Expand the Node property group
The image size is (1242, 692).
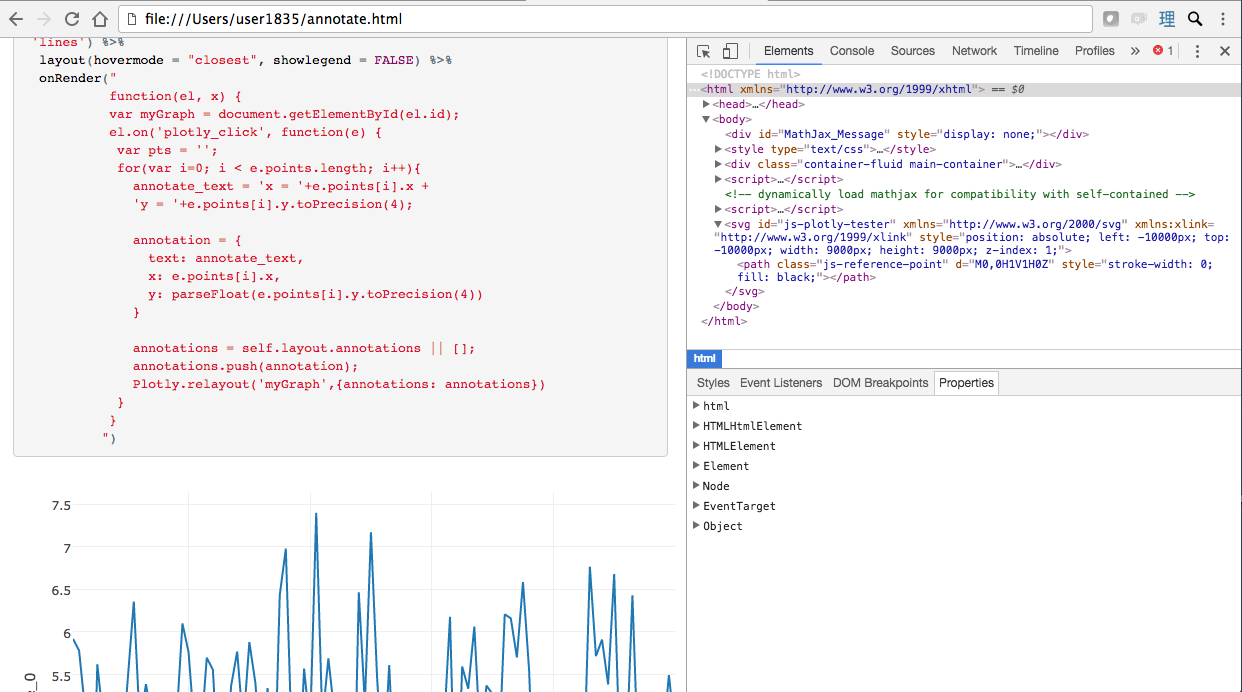pos(697,486)
